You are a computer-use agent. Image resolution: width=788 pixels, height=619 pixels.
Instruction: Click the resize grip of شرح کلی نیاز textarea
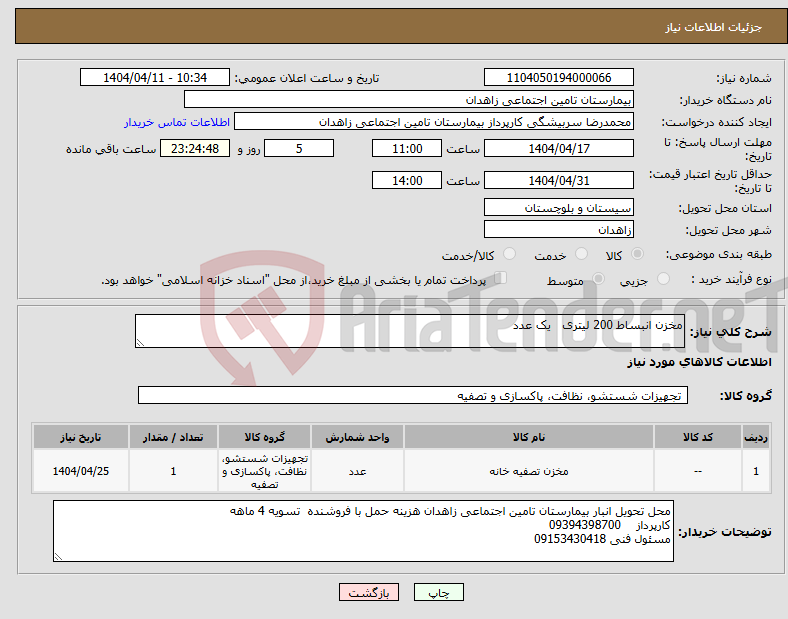pyautogui.click(x=140, y=343)
